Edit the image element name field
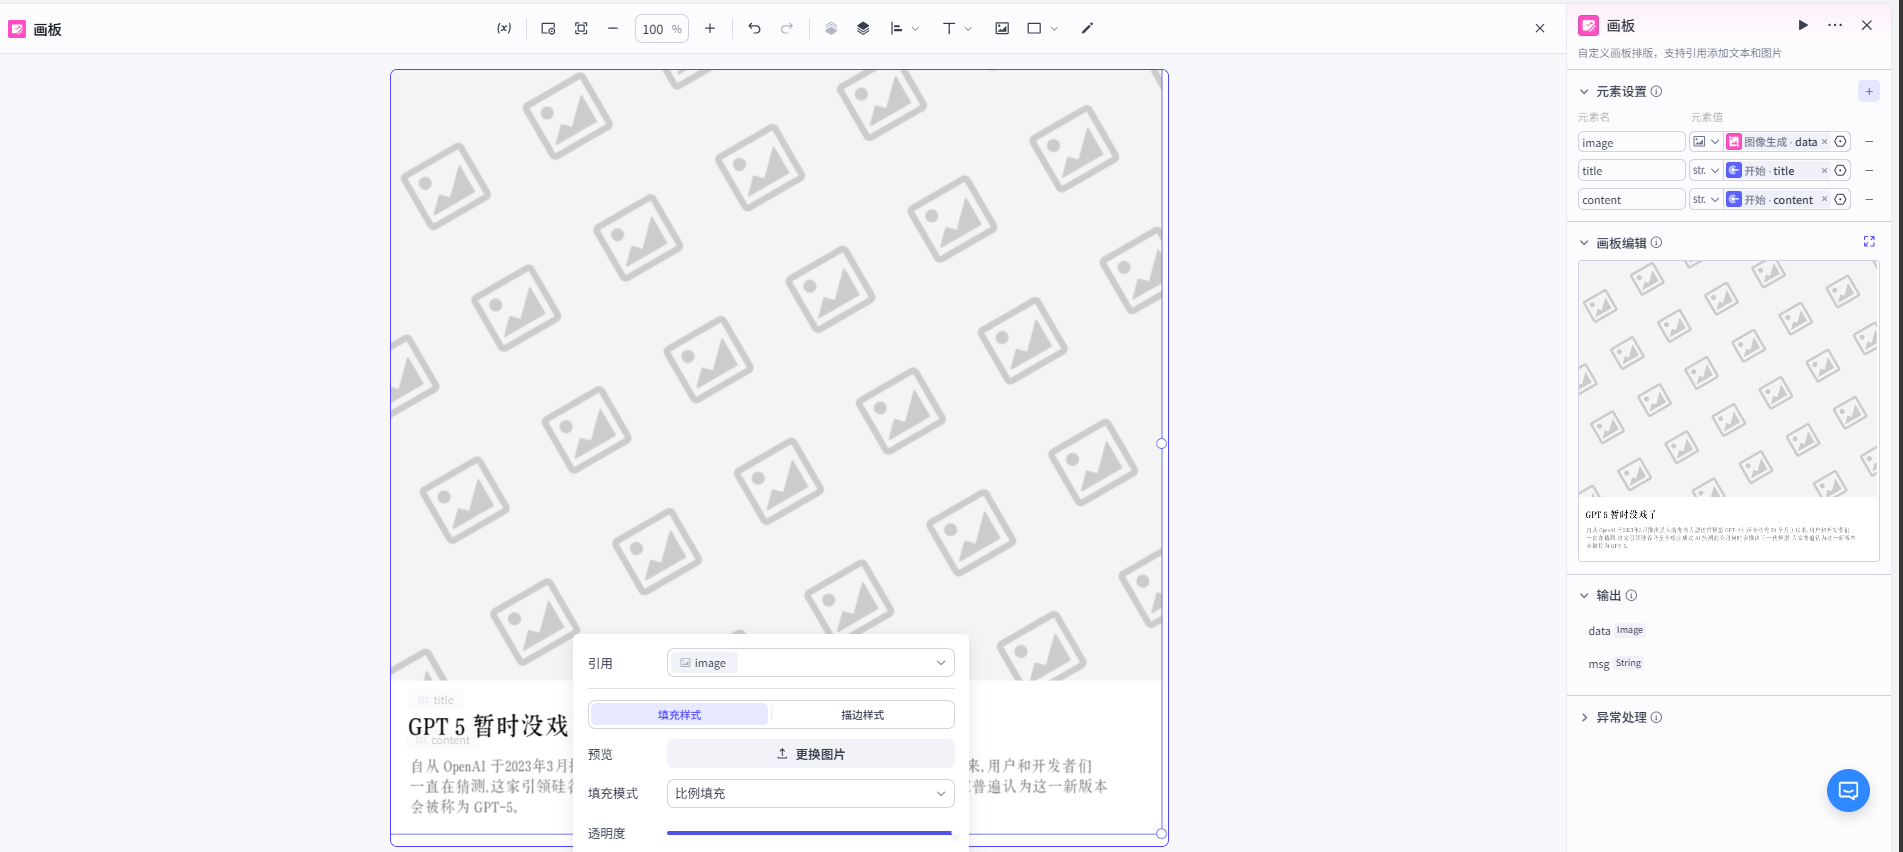The image size is (1903, 852). coord(1631,142)
